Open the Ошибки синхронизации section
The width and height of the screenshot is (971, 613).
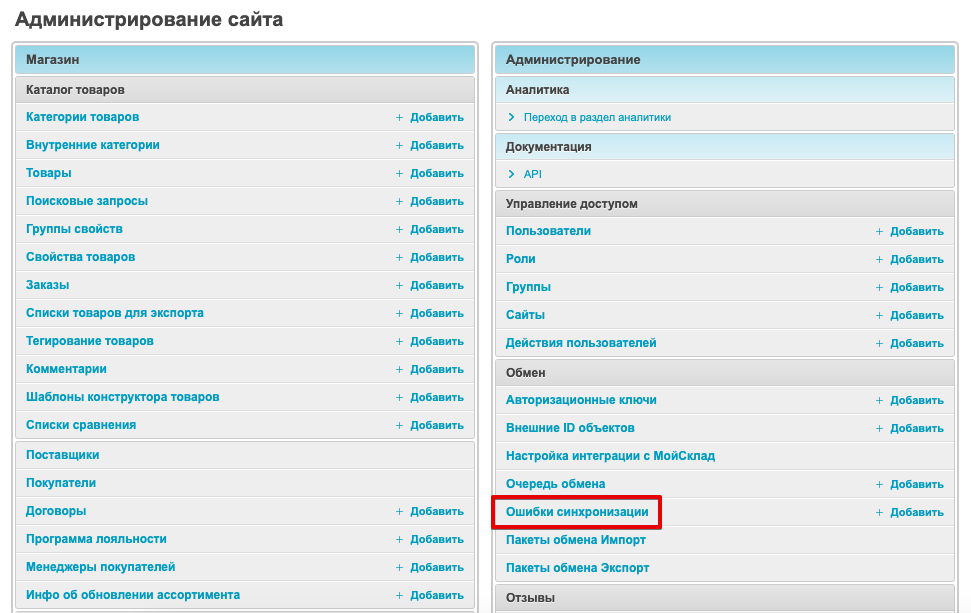[x=577, y=512]
